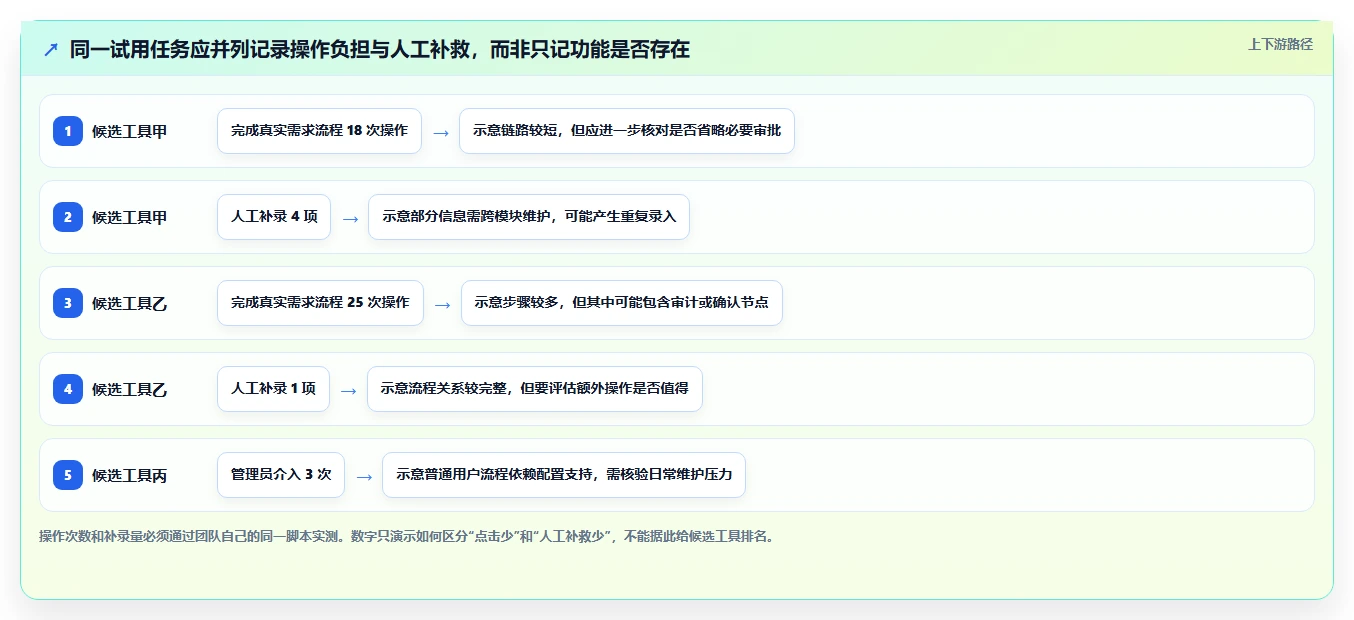Screen dimensions: 1354x620
Task: Click the 完成真实需求流程 25 次操作 chip
Action: pos(320,303)
